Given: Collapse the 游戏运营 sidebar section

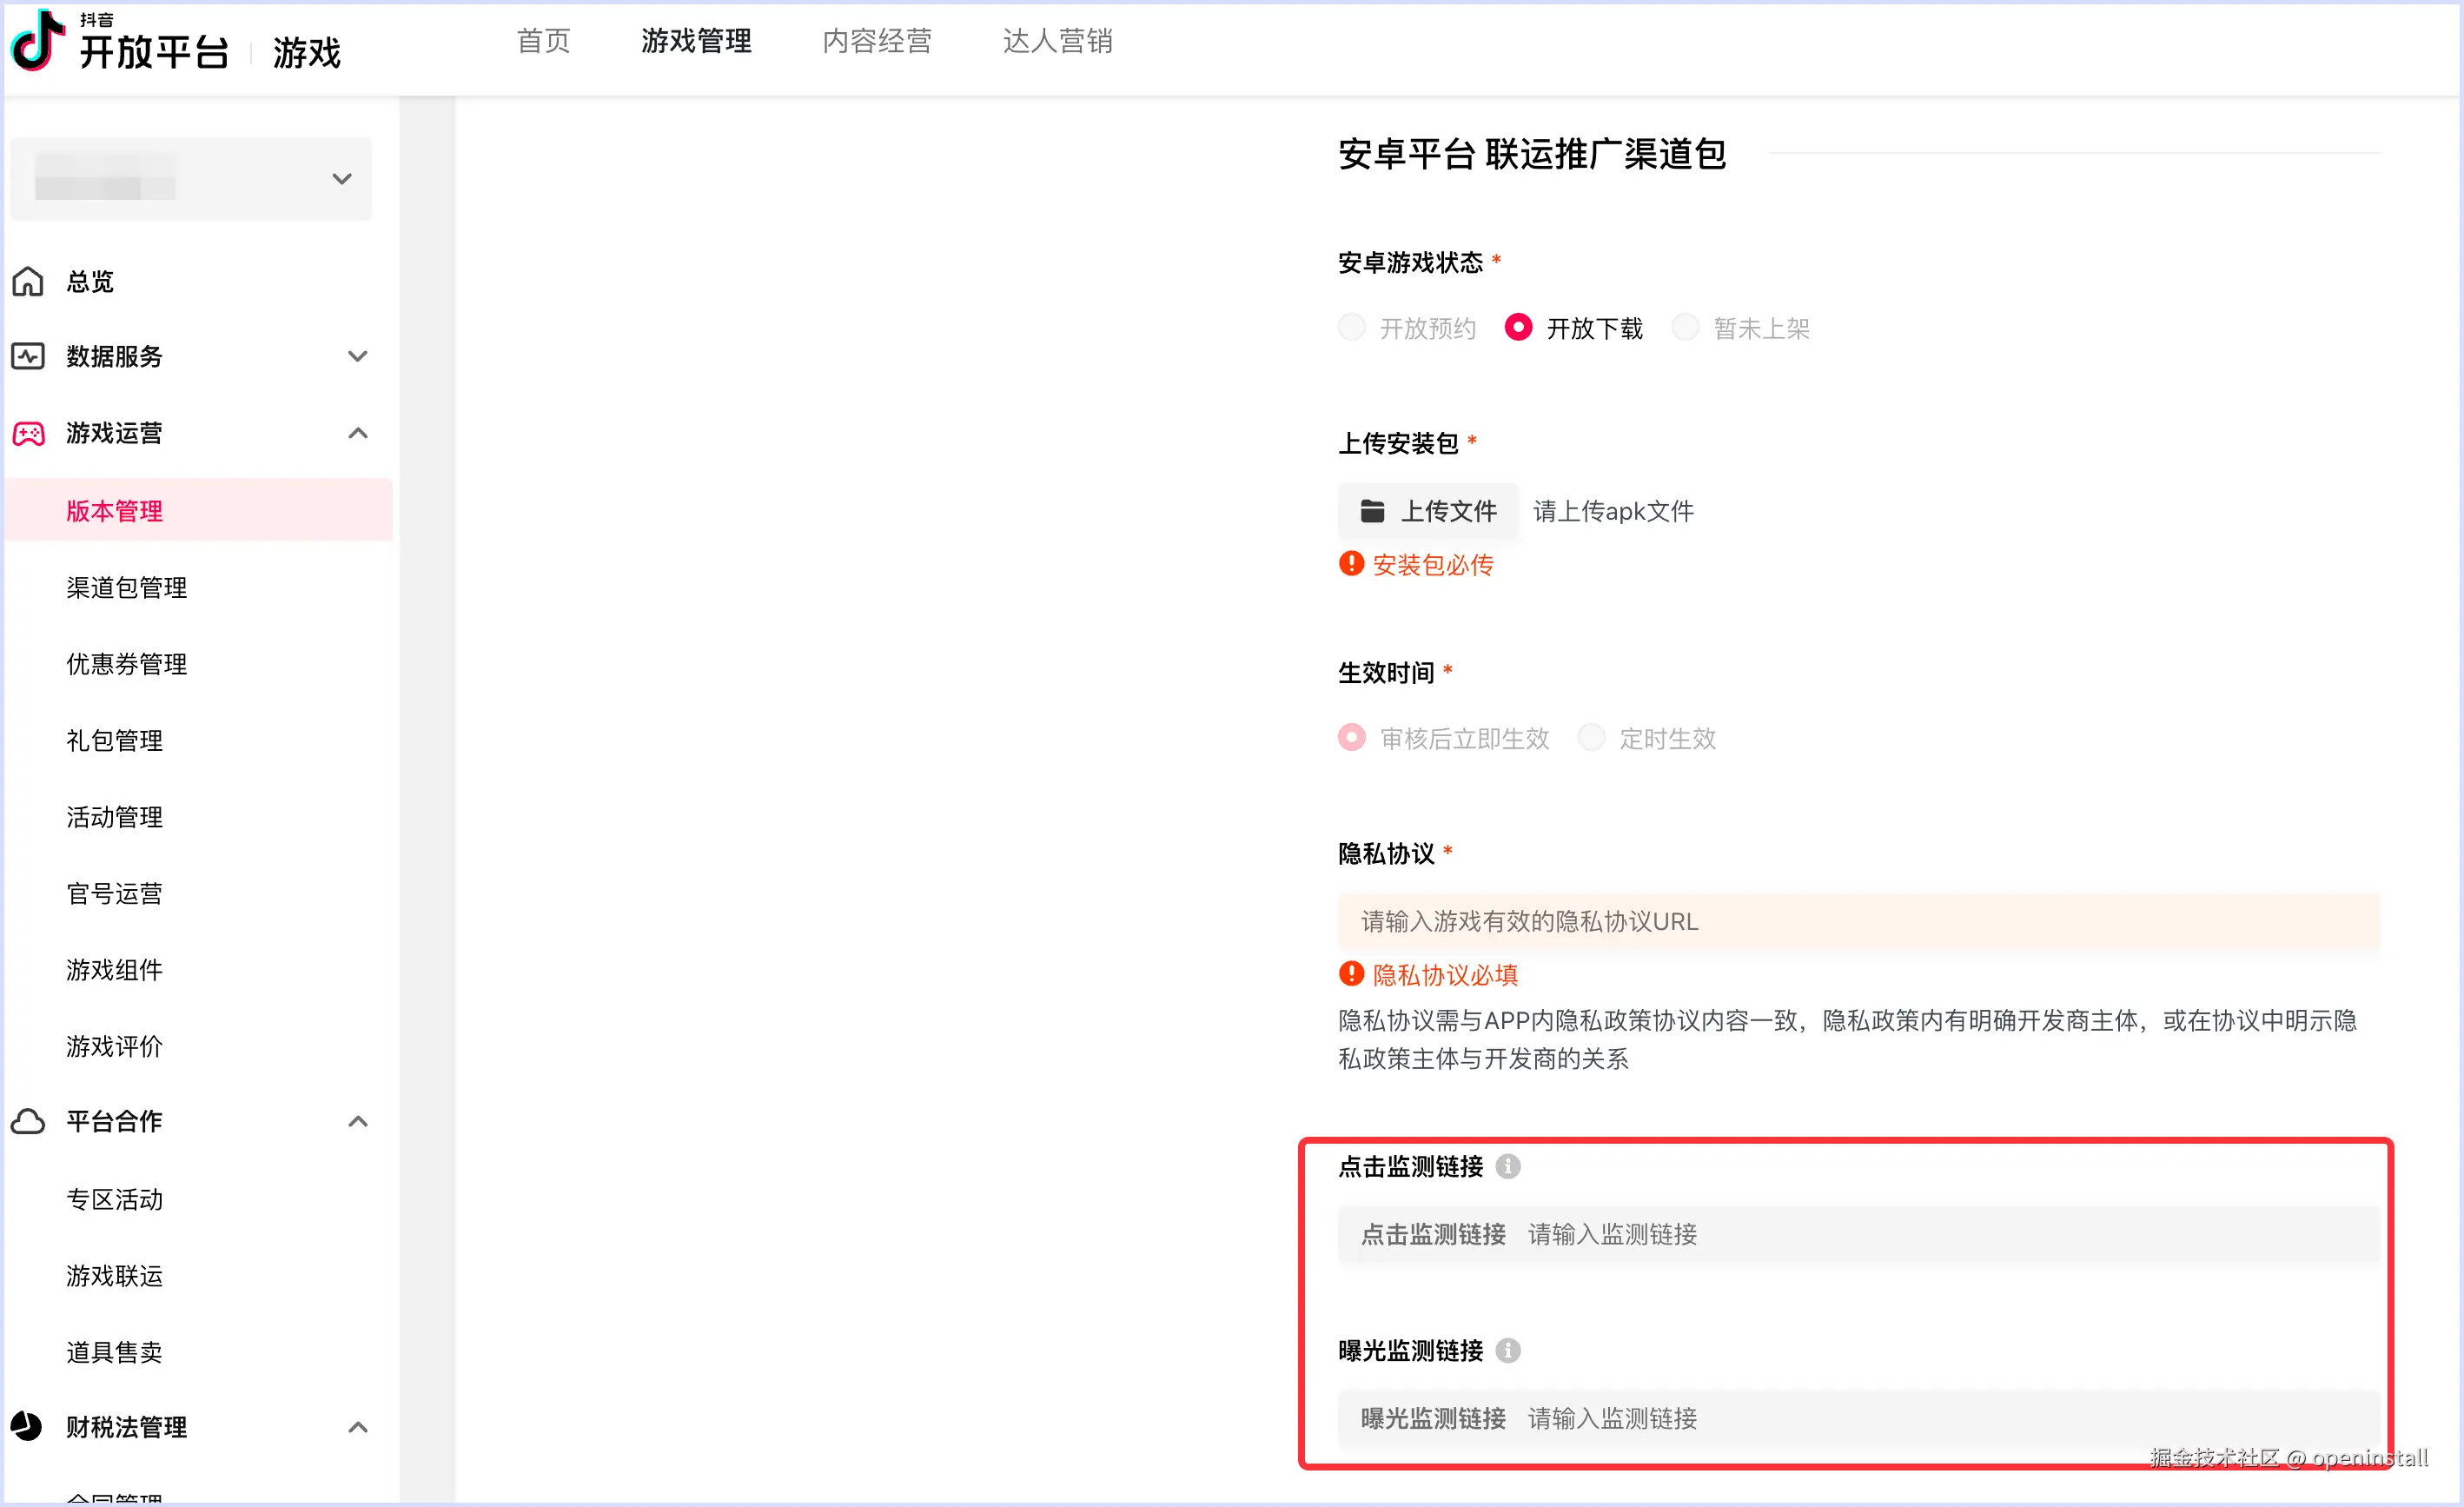Looking at the screenshot, I should coord(357,433).
